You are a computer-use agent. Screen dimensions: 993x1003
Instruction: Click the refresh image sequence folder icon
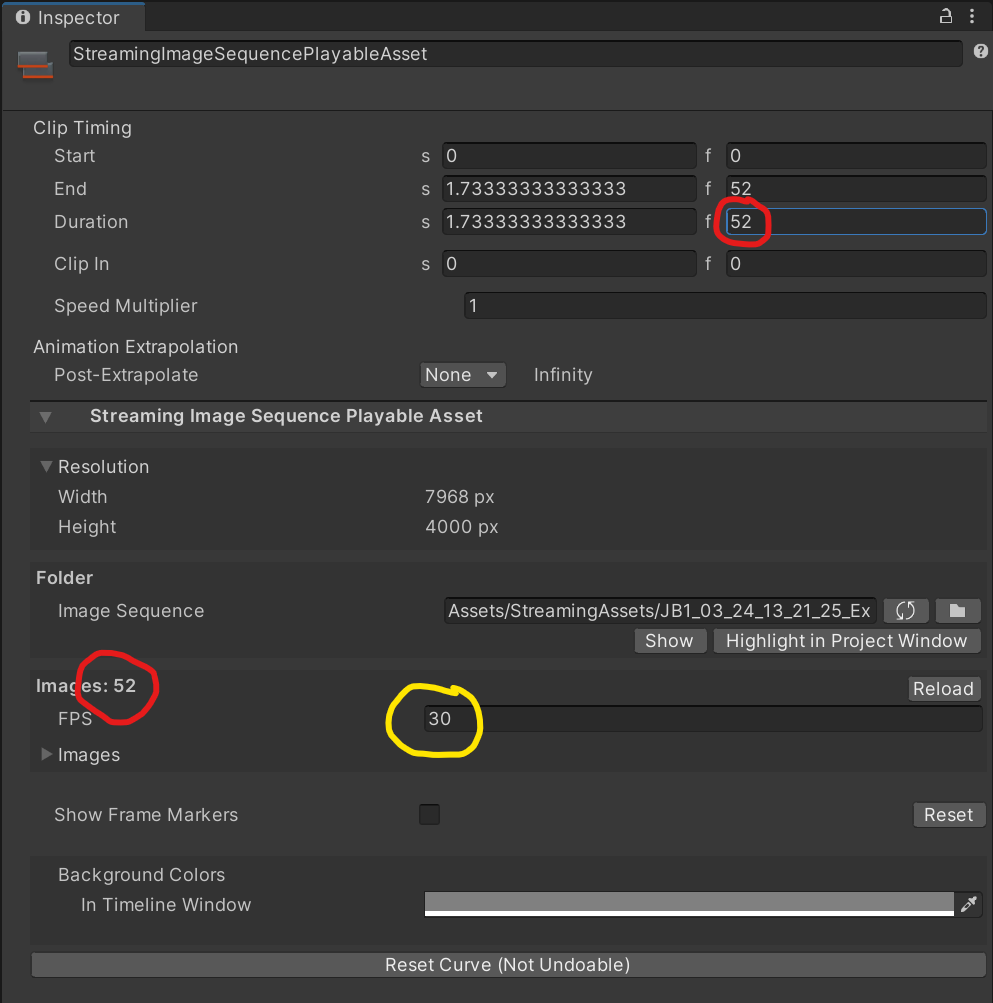click(x=906, y=611)
